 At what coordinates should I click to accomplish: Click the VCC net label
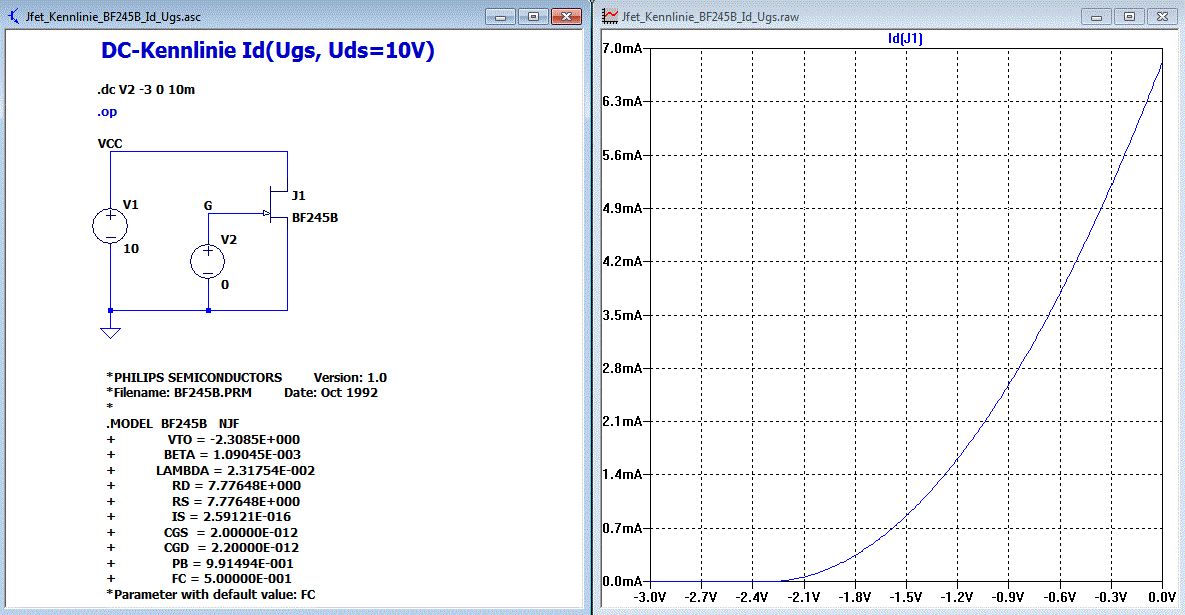point(110,144)
